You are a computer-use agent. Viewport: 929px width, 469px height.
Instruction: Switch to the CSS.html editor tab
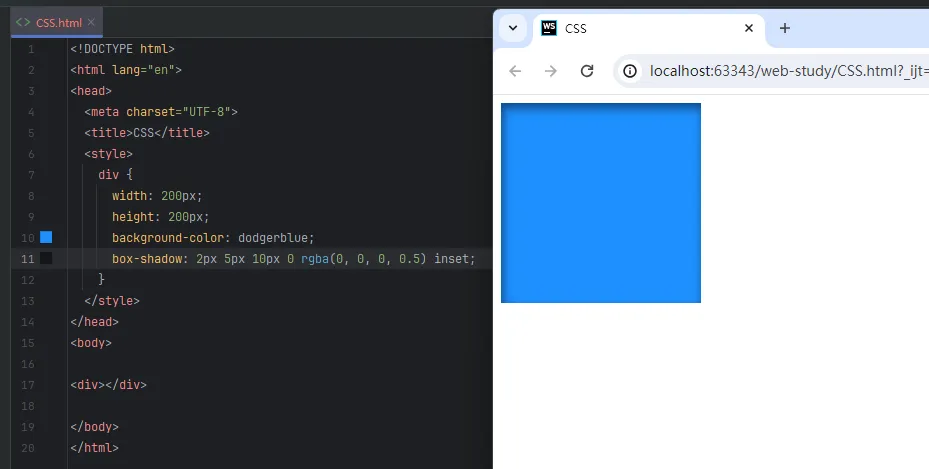(58, 22)
